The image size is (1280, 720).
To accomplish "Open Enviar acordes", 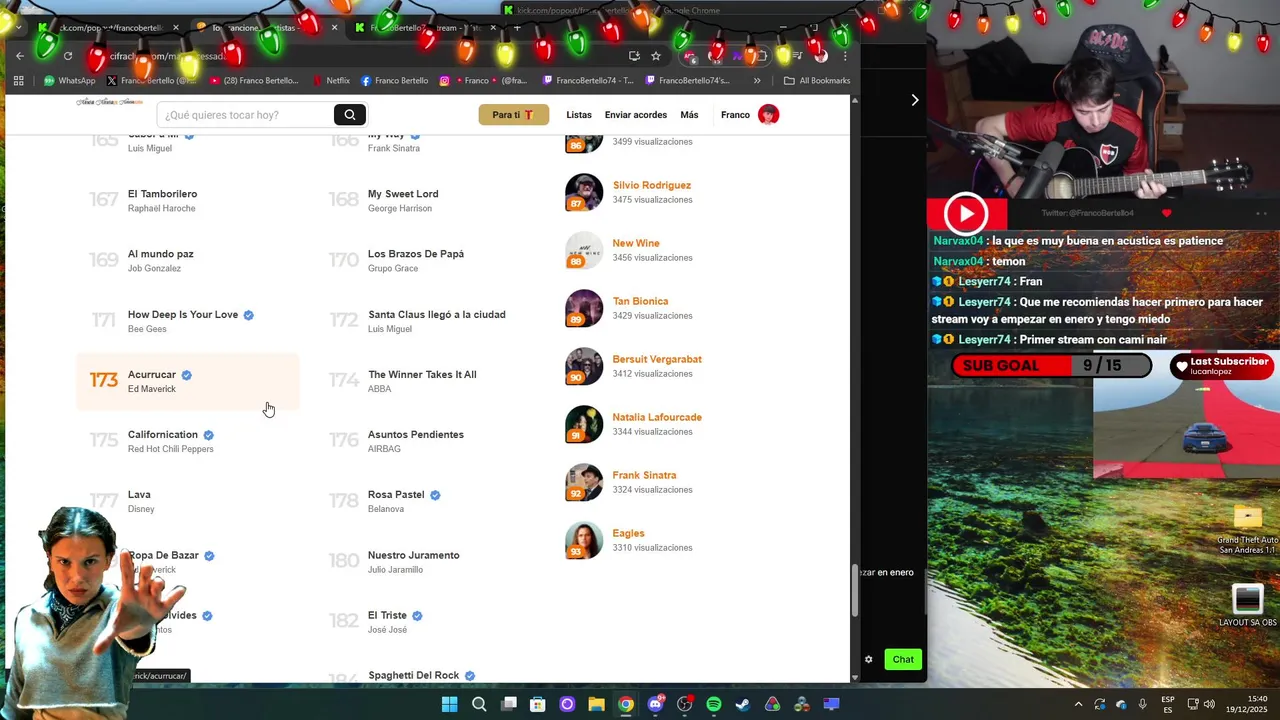I will (636, 115).
